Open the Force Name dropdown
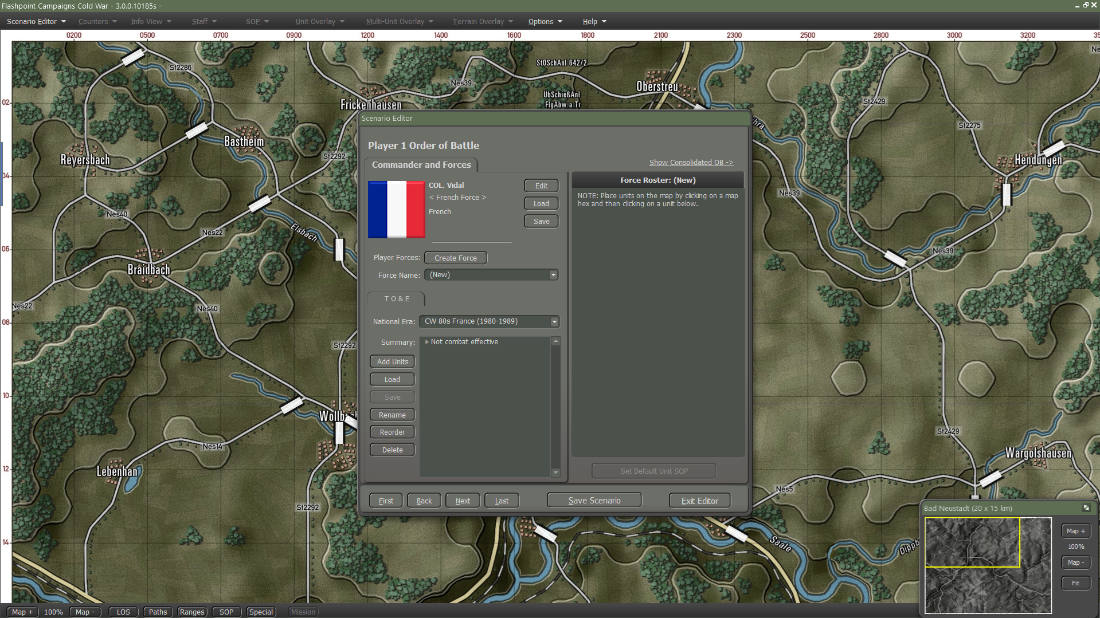 pyautogui.click(x=491, y=275)
